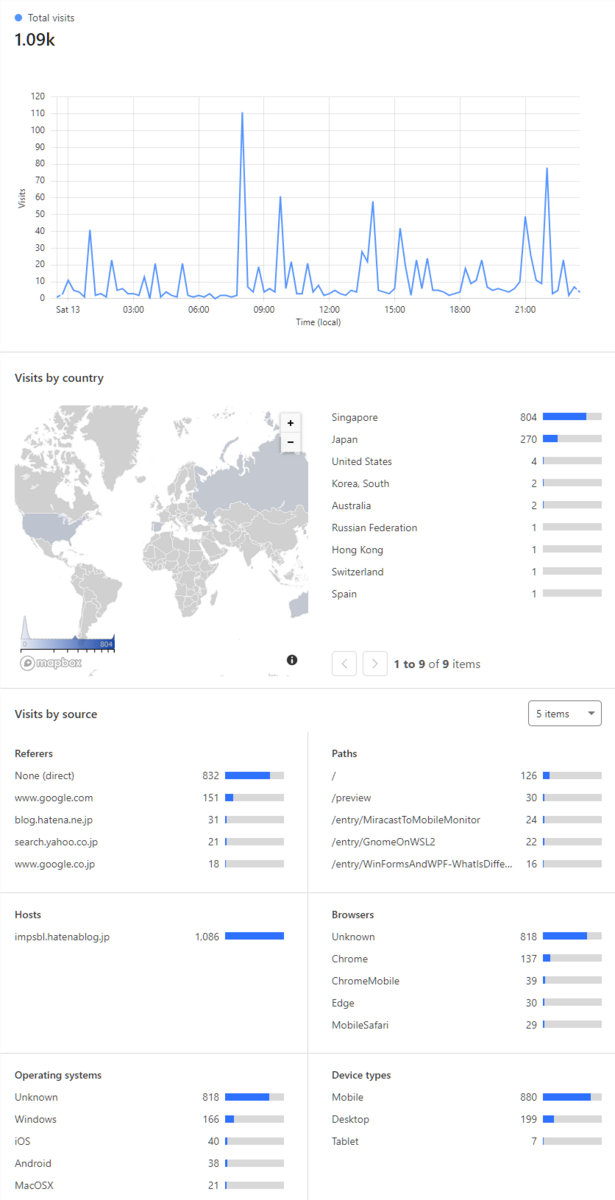Image resolution: width=615 pixels, height=1200 pixels.
Task: Zoom in on the country map
Action: (290, 423)
